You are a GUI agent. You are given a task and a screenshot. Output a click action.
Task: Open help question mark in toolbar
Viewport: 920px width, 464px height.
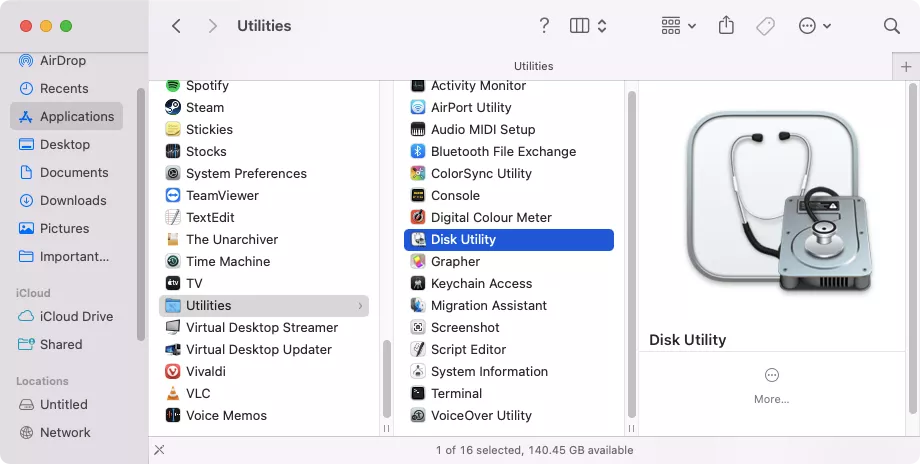coord(544,26)
